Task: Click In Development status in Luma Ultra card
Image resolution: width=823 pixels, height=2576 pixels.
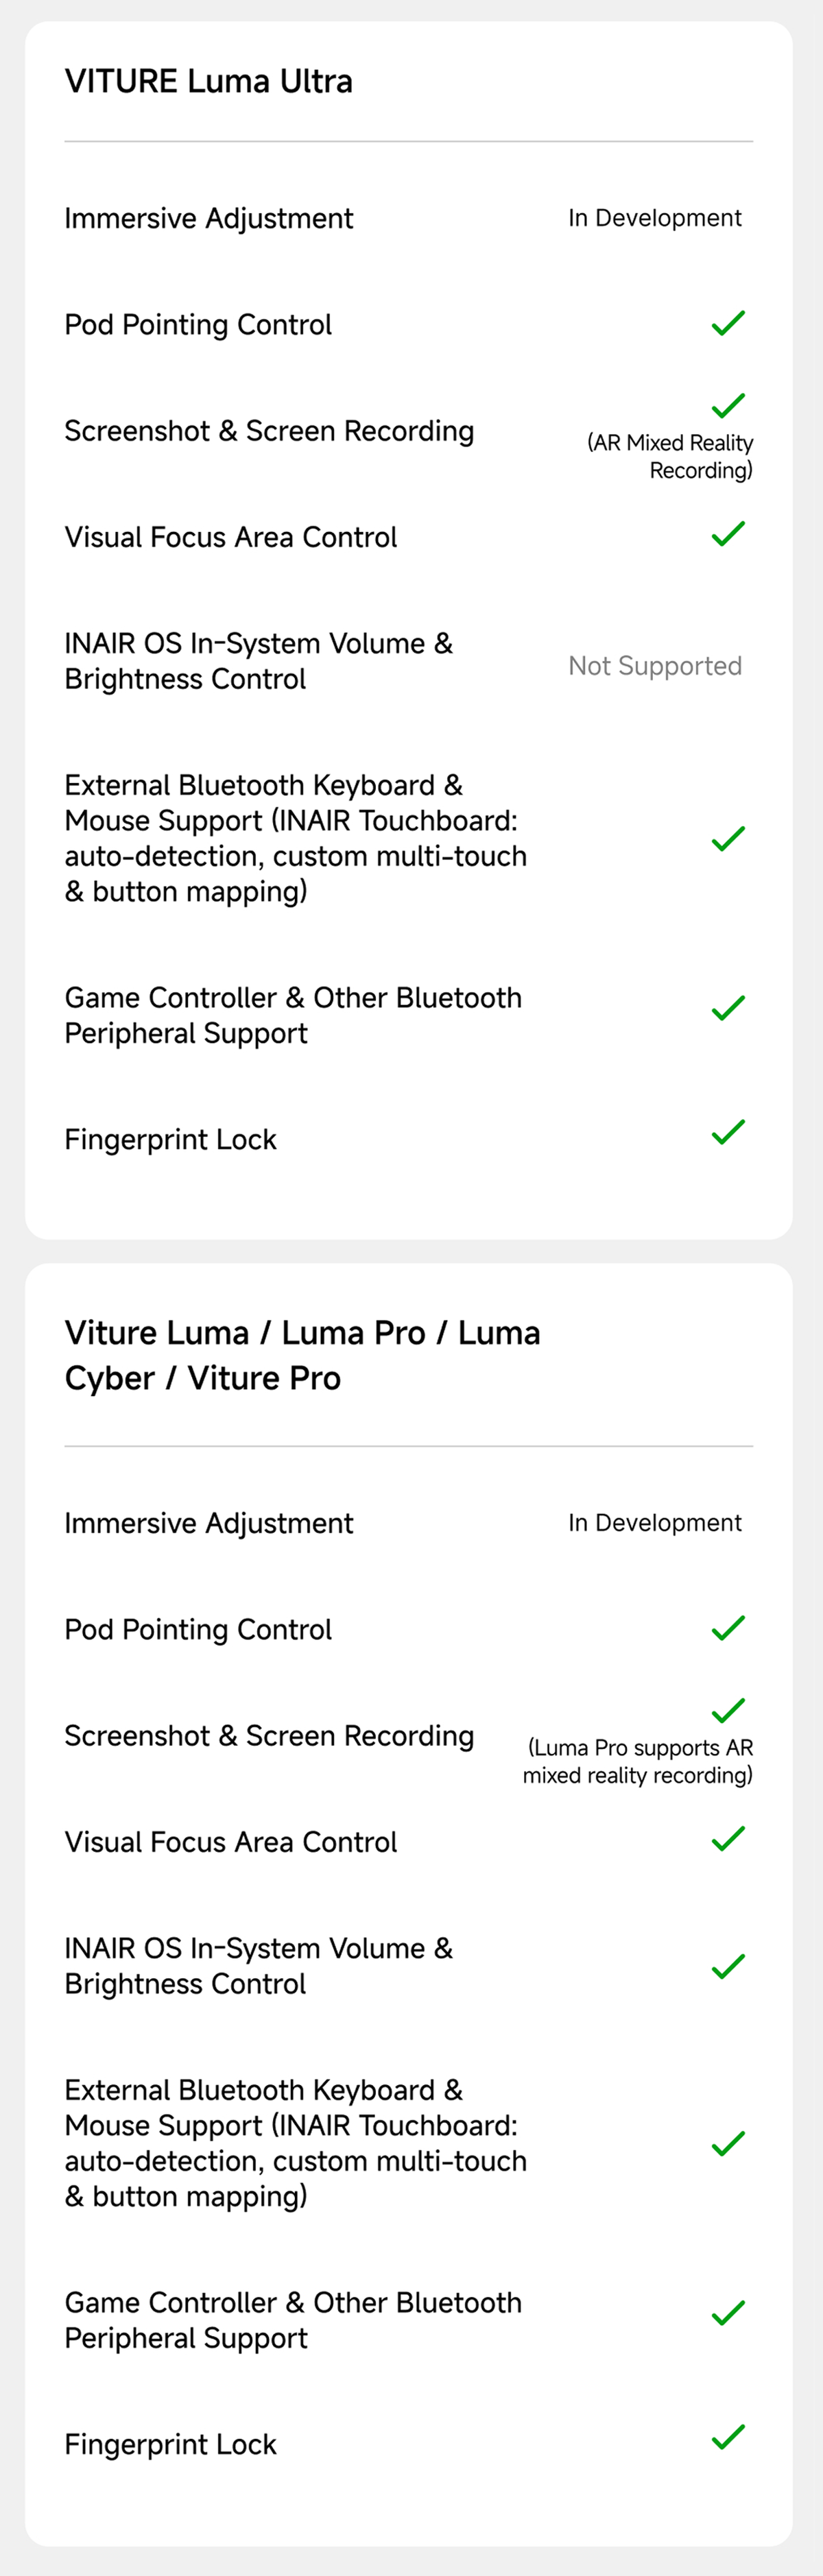Action: [x=655, y=218]
